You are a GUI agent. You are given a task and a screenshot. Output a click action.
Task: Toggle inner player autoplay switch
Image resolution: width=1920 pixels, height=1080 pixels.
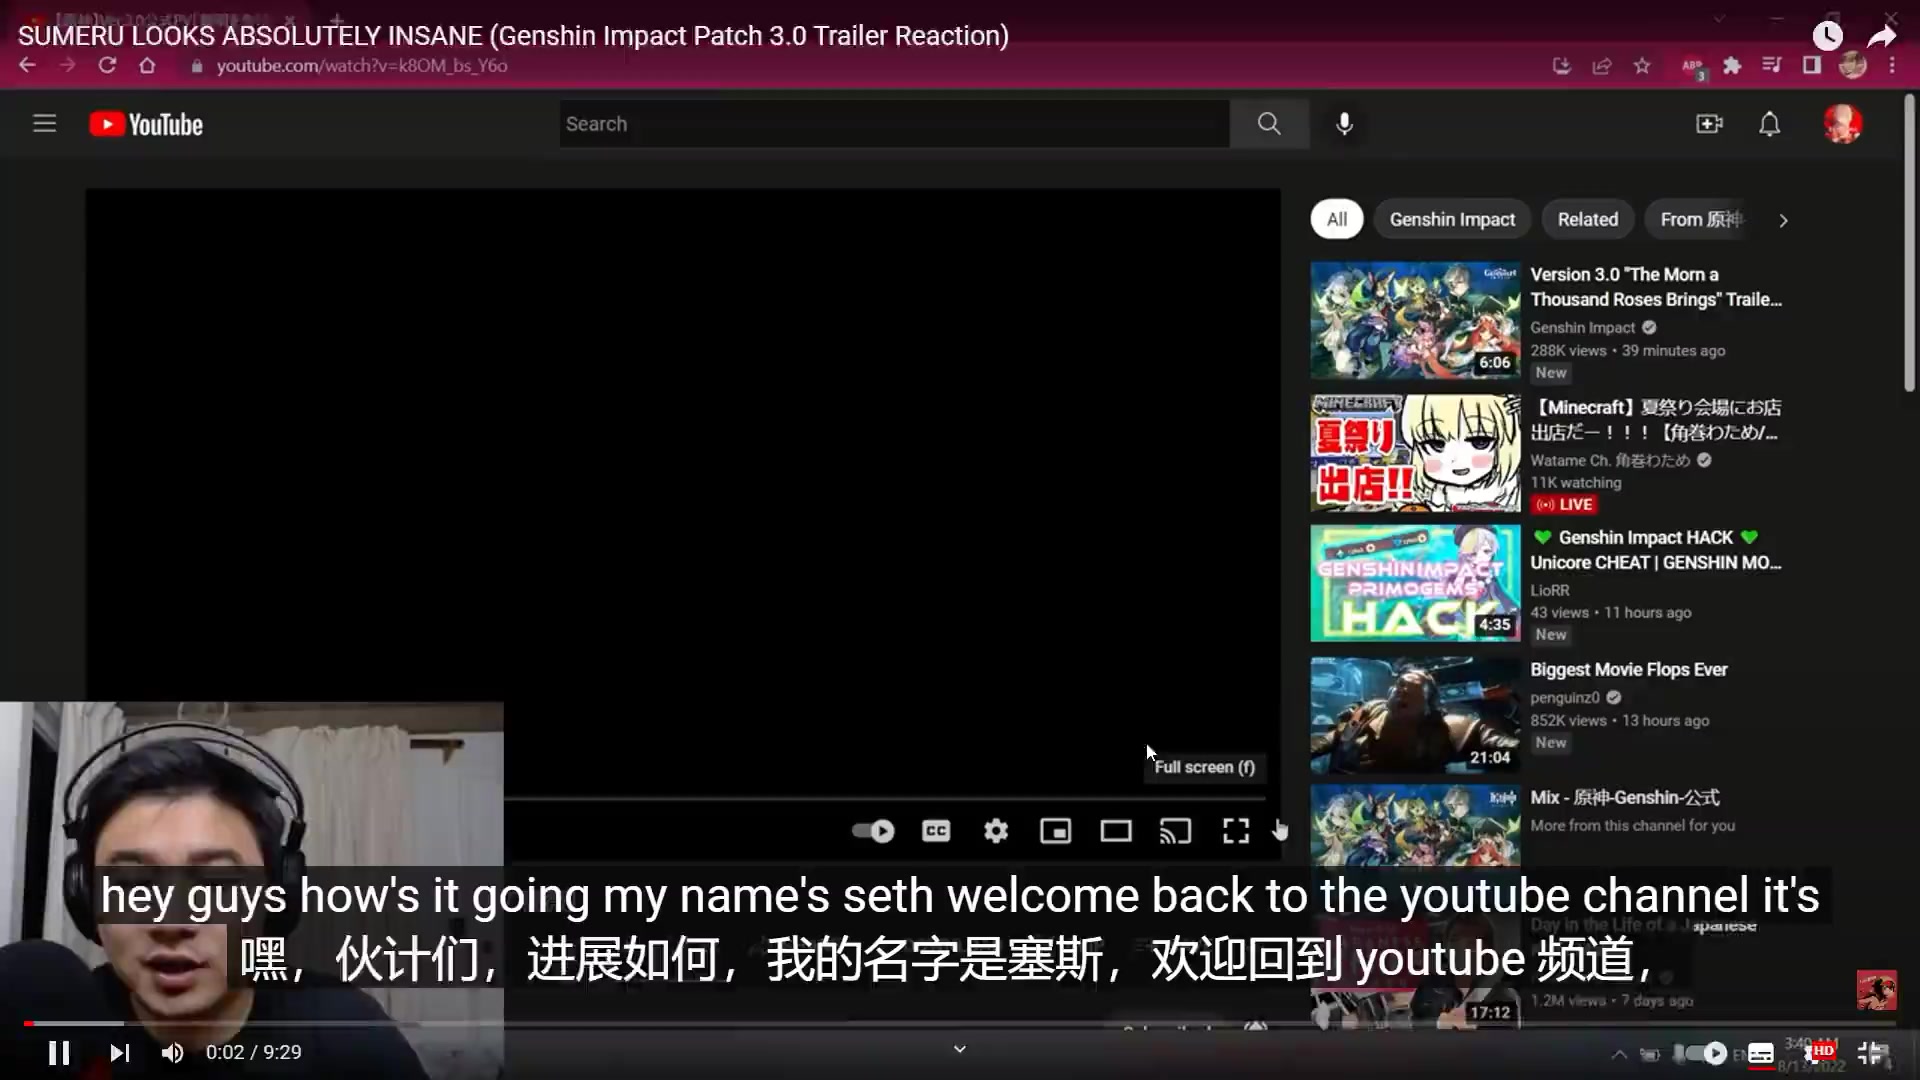coord(873,831)
